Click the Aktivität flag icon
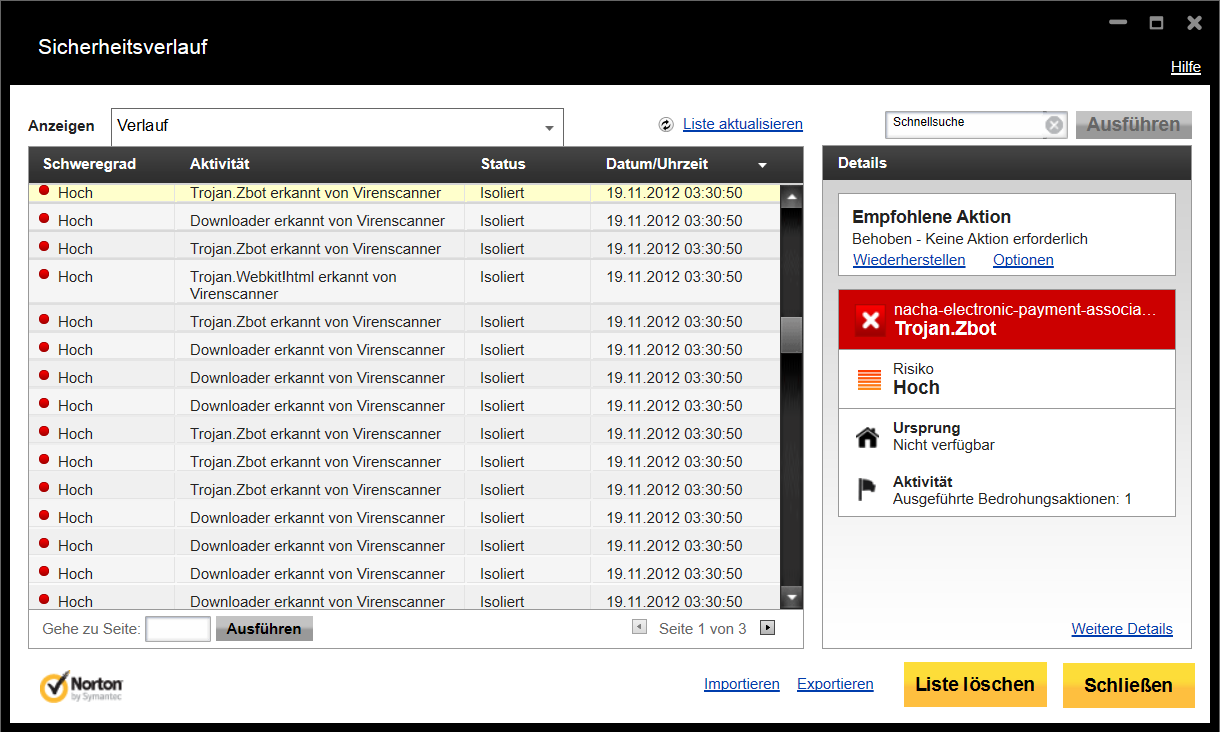This screenshot has width=1220, height=732. (x=868, y=490)
